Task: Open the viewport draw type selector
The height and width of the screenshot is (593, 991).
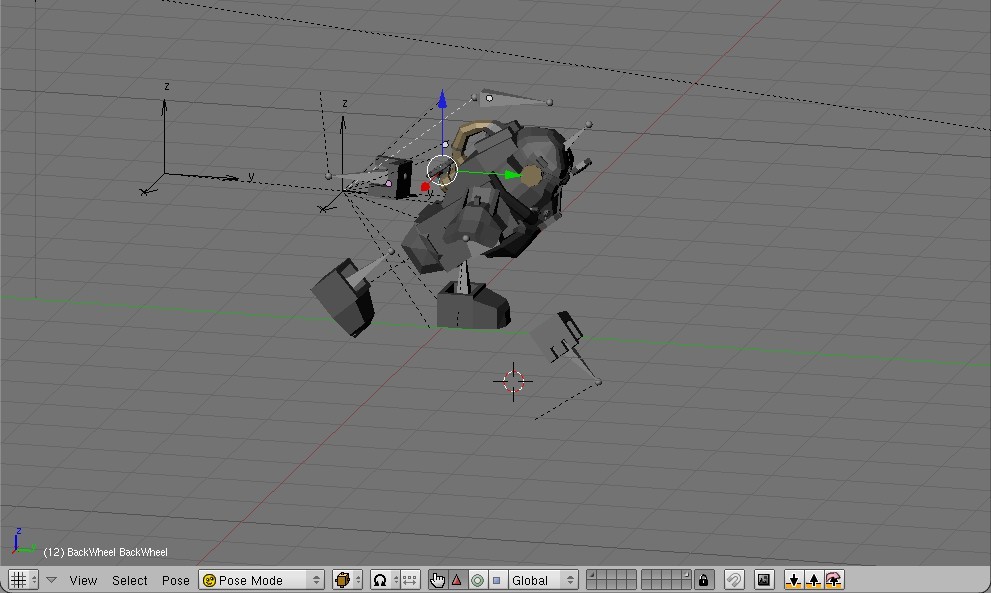Action: [347, 580]
